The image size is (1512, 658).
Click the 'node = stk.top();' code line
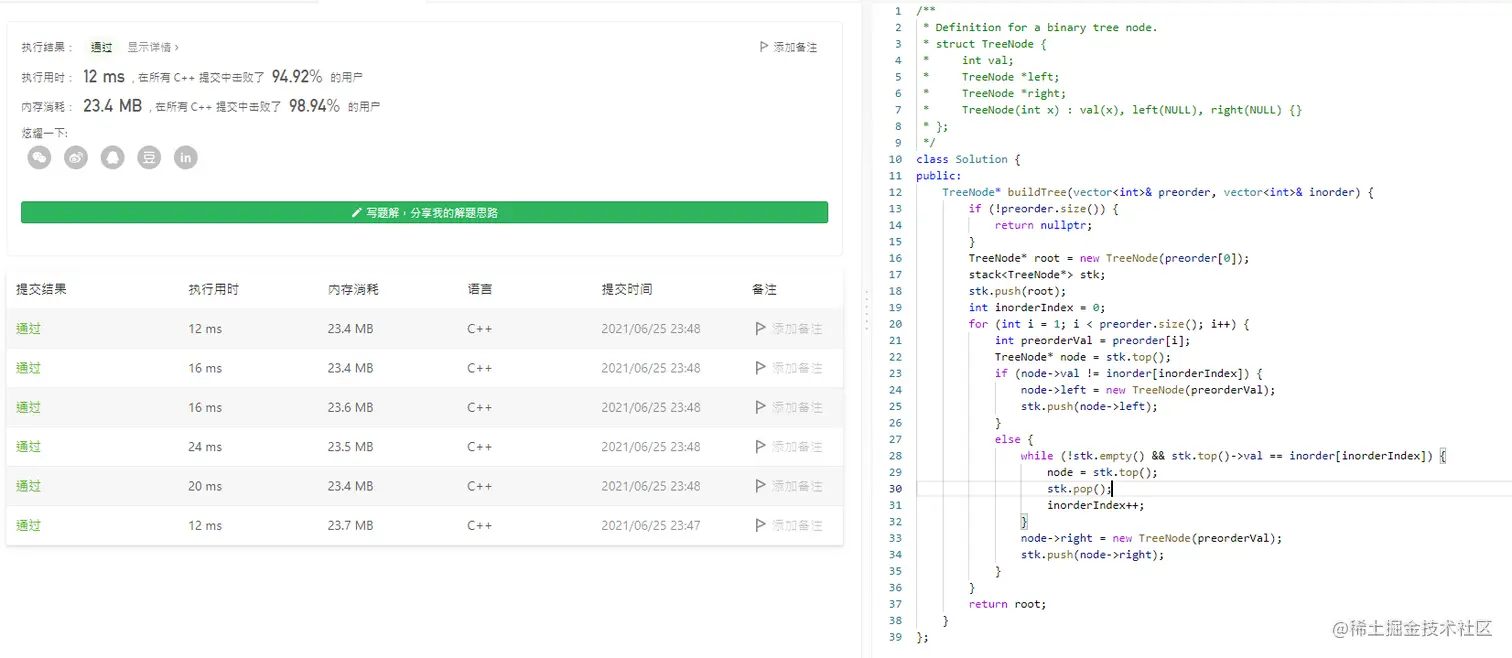(x=1102, y=472)
